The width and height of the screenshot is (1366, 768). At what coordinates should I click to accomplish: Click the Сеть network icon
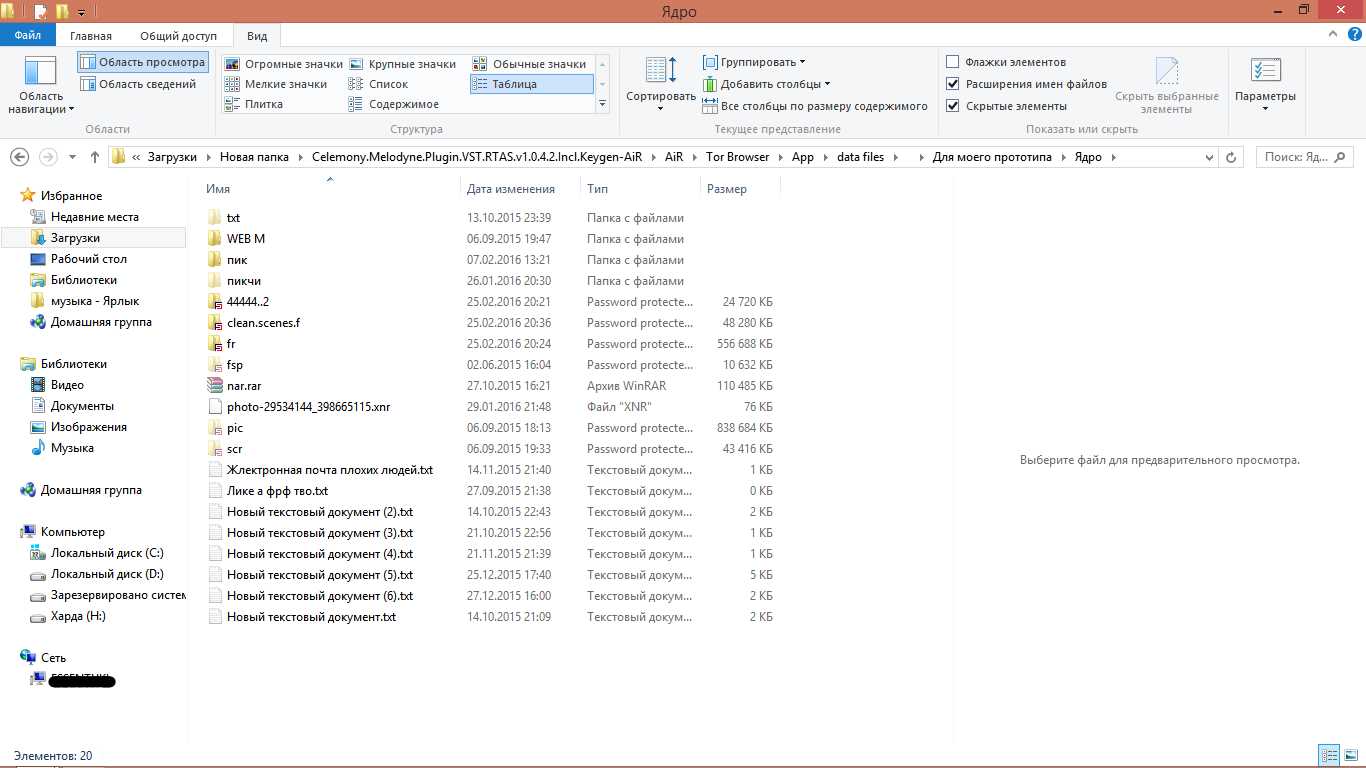28,658
